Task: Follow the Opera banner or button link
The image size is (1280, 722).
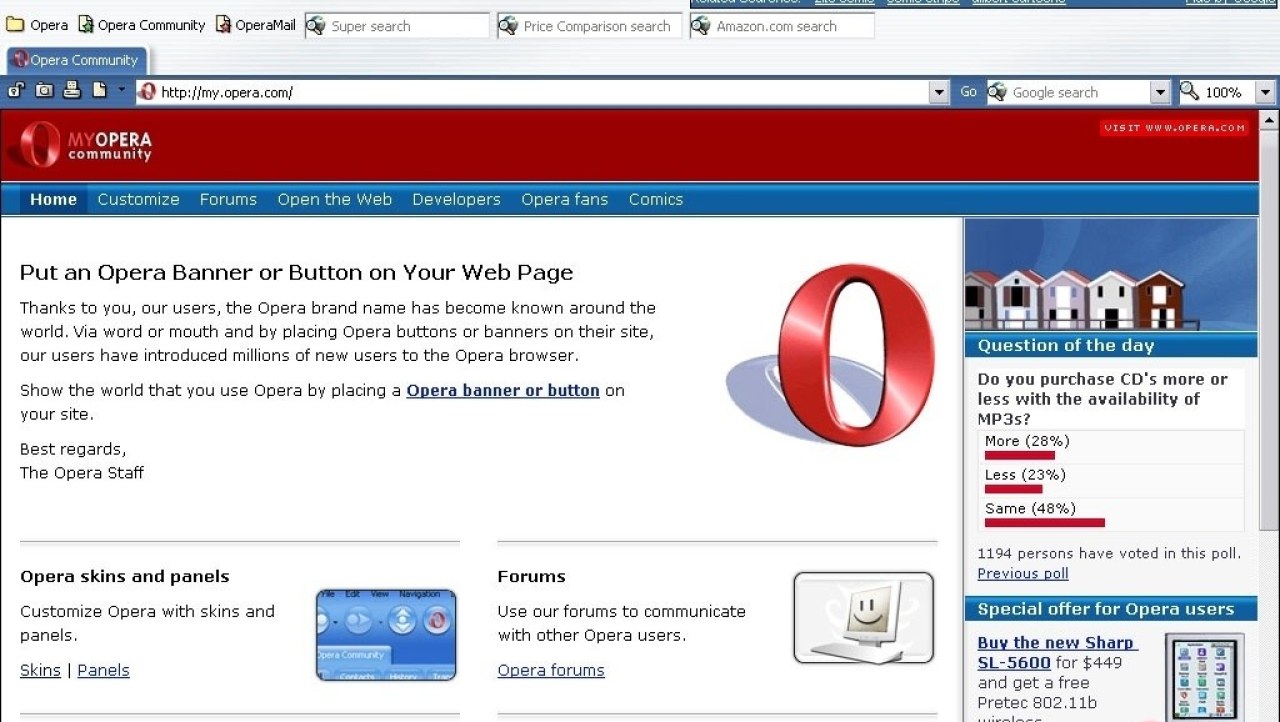Action: [x=503, y=390]
